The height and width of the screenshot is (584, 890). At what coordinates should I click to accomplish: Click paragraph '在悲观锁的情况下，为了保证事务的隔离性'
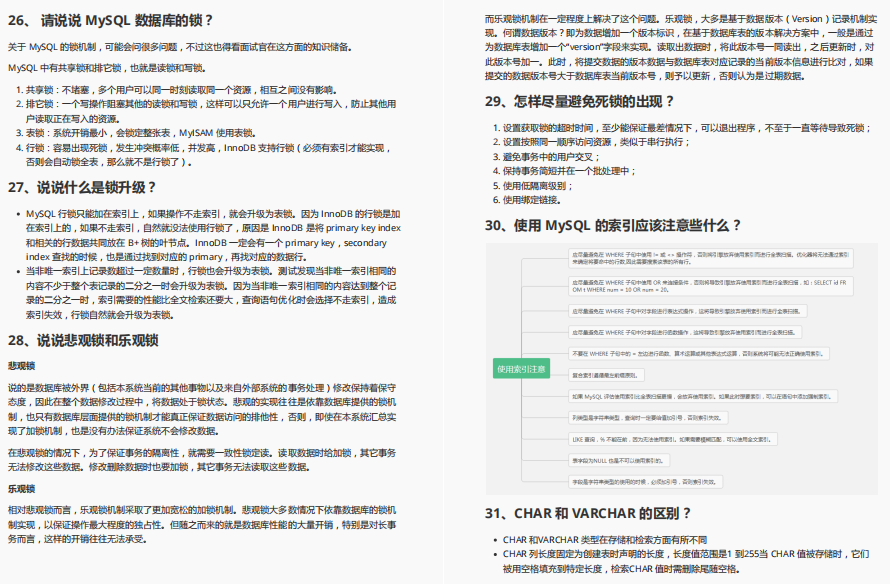pyautogui.click(x=202, y=460)
